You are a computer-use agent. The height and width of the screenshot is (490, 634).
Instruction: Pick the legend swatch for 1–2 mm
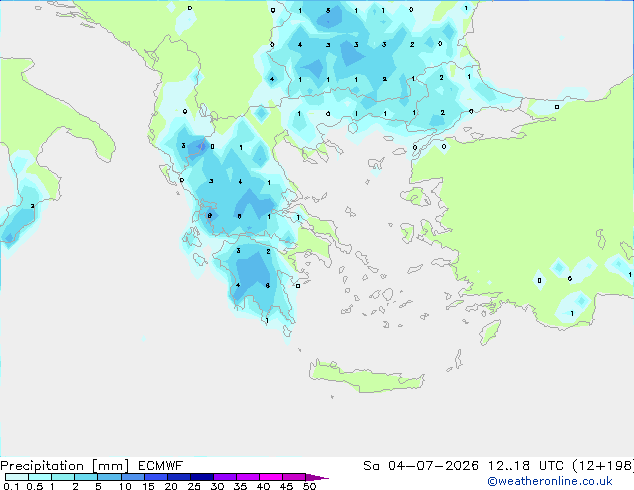(x=63, y=477)
